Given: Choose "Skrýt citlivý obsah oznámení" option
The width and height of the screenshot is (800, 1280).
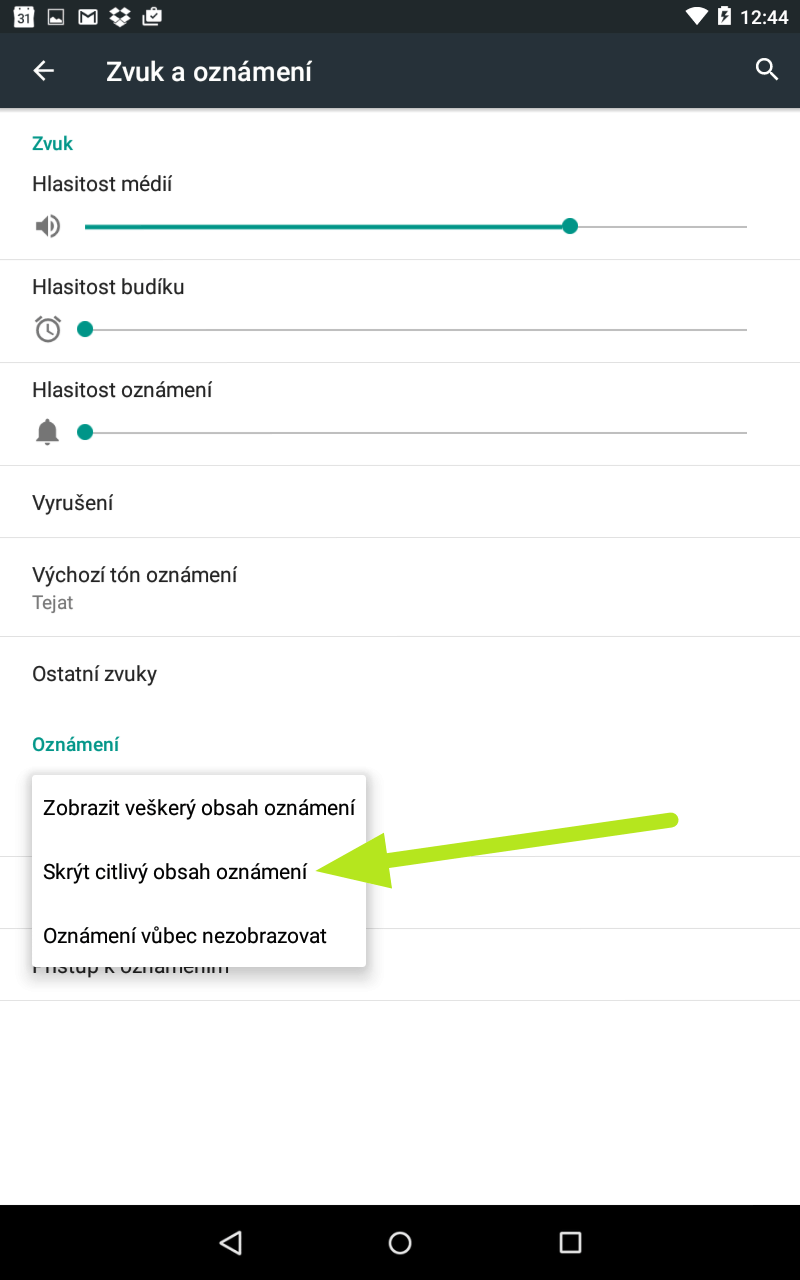Looking at the screenshot, I should tap(176, 872).
